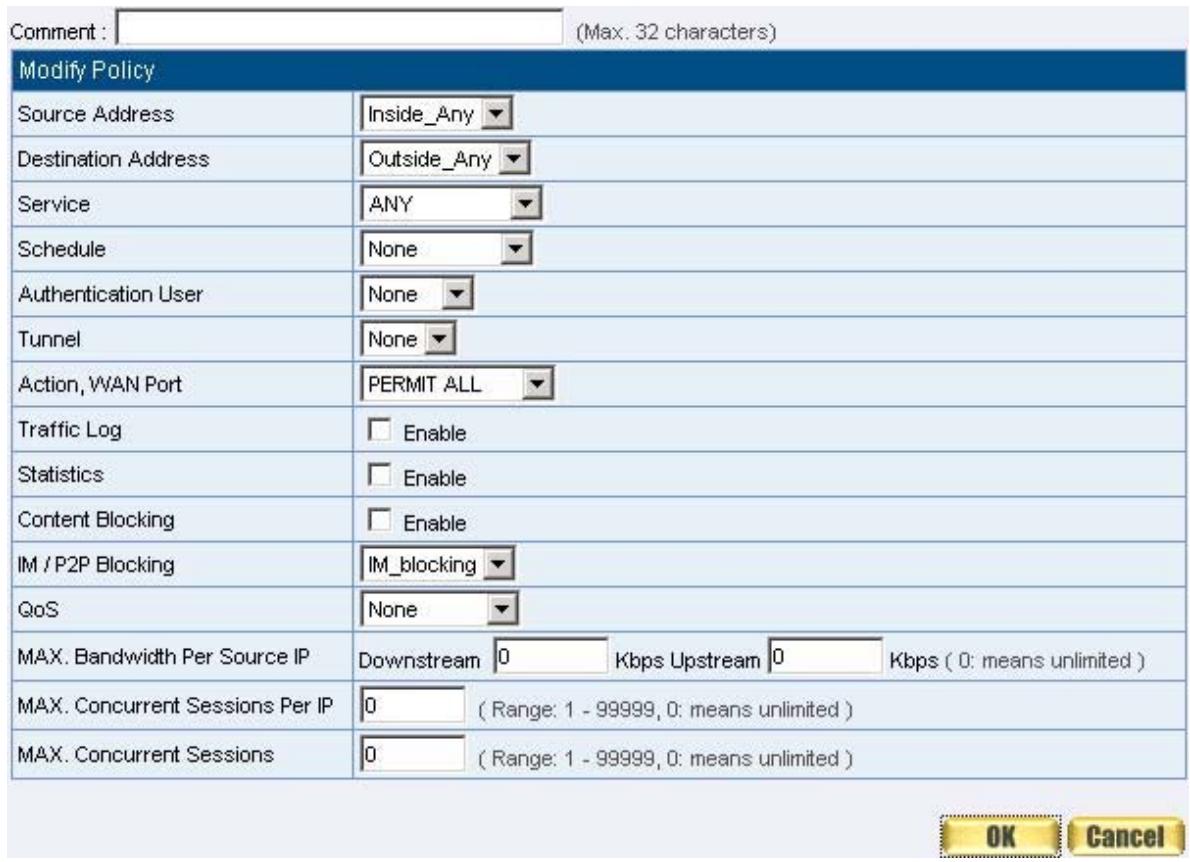The image size is (1190, 862).
Task: Click the Source Address label
Action: click(96, 114)
